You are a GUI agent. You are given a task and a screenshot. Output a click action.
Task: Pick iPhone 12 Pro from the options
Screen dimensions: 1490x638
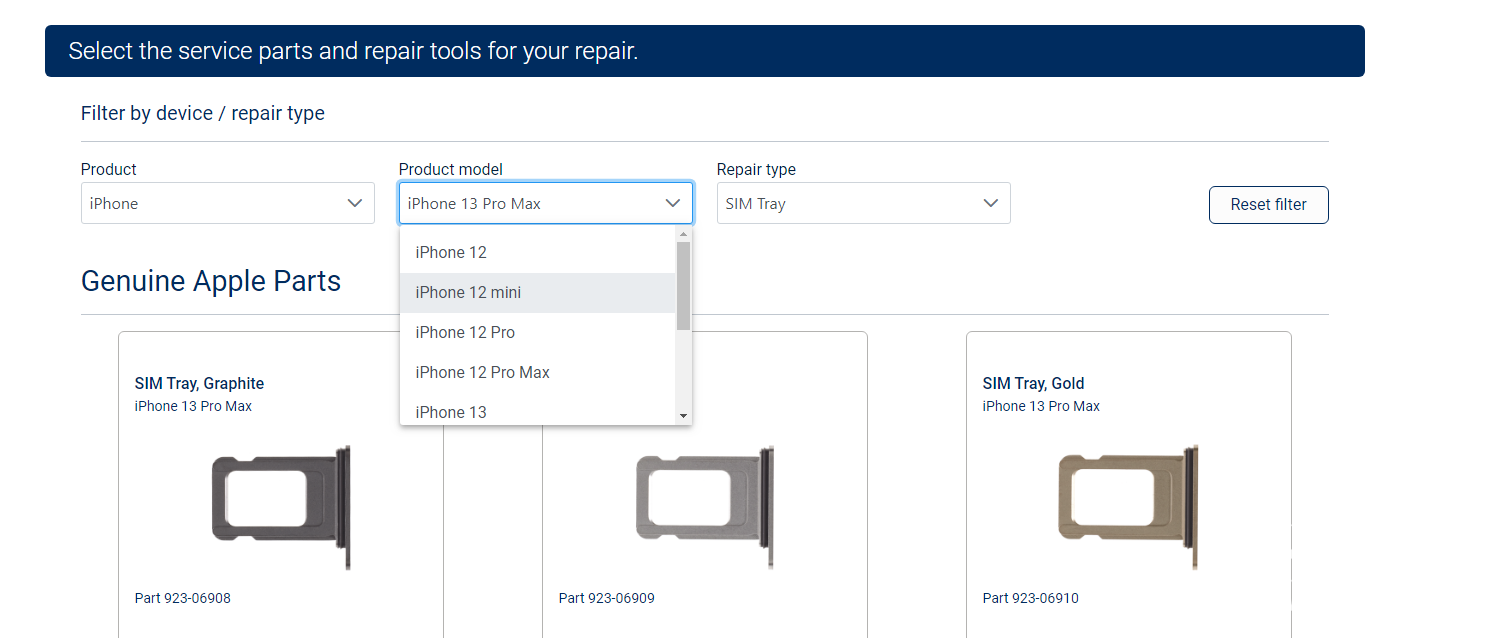(x=538, y=333)
